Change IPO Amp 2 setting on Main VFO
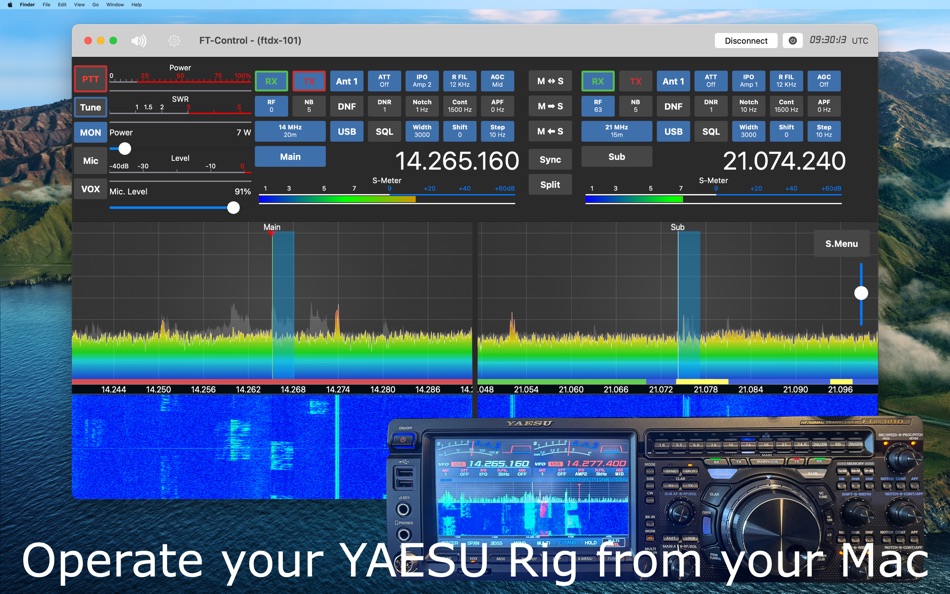Screen dimensions: 950x594 pos(422,81)
